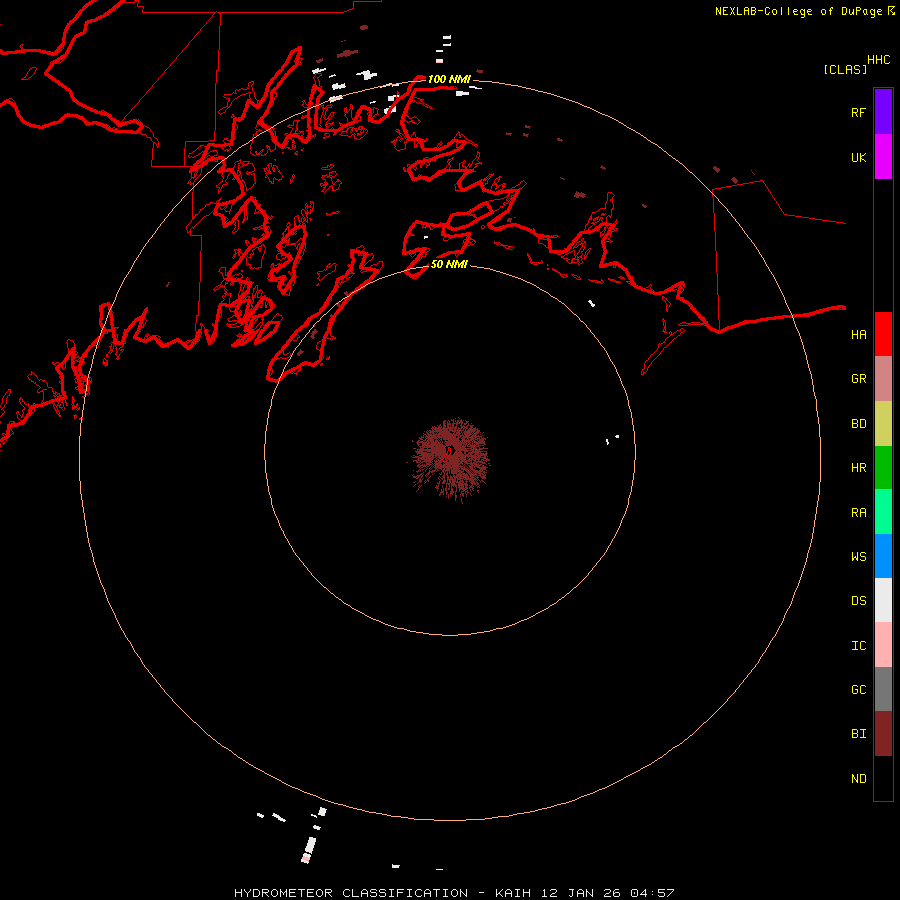Click the RF legend label
The height and width of the screenshot is (900, 900).
point(858,112)
